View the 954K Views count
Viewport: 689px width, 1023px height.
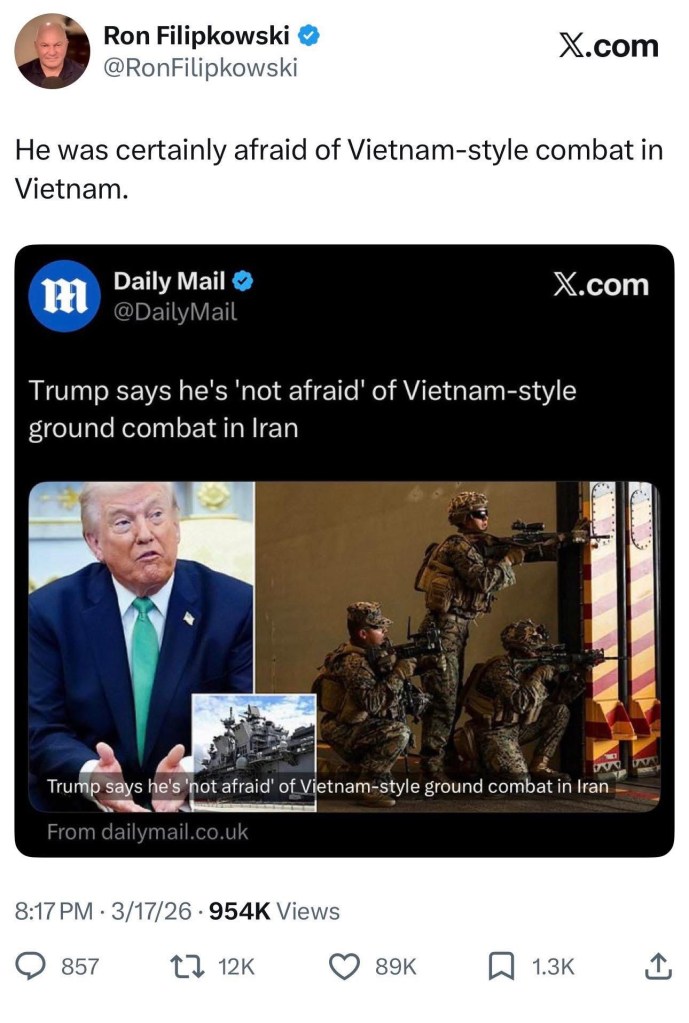(274, 911)
